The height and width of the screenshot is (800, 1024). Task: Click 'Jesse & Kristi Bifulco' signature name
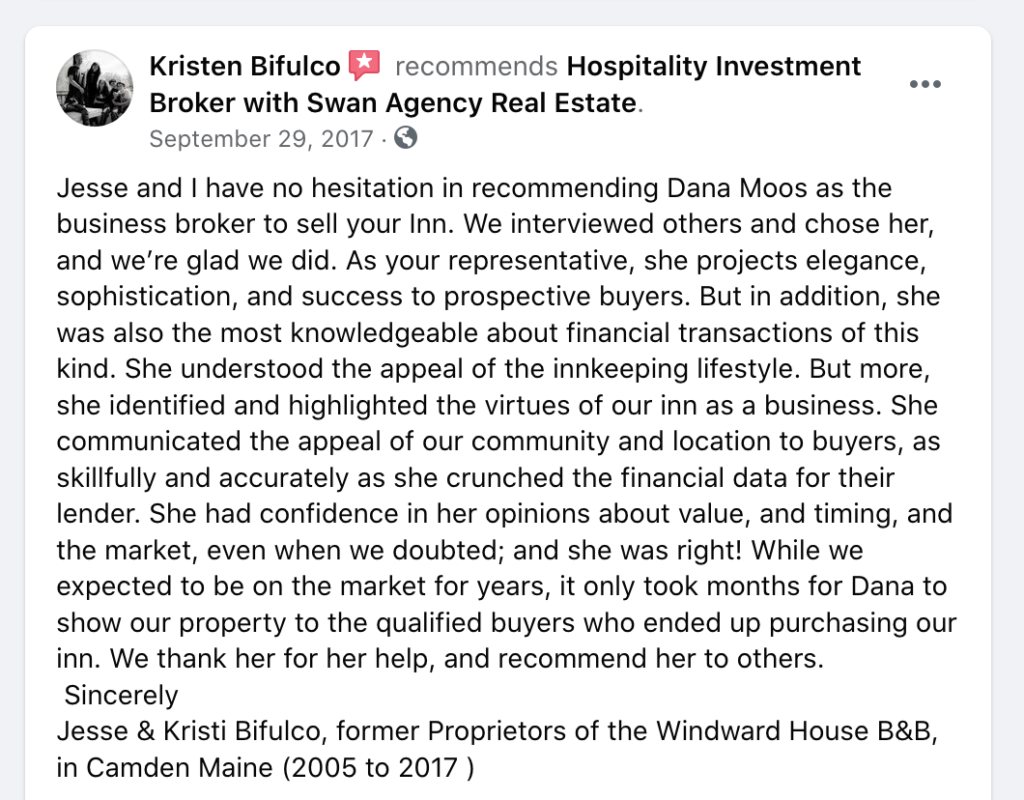tap(188, 731)
